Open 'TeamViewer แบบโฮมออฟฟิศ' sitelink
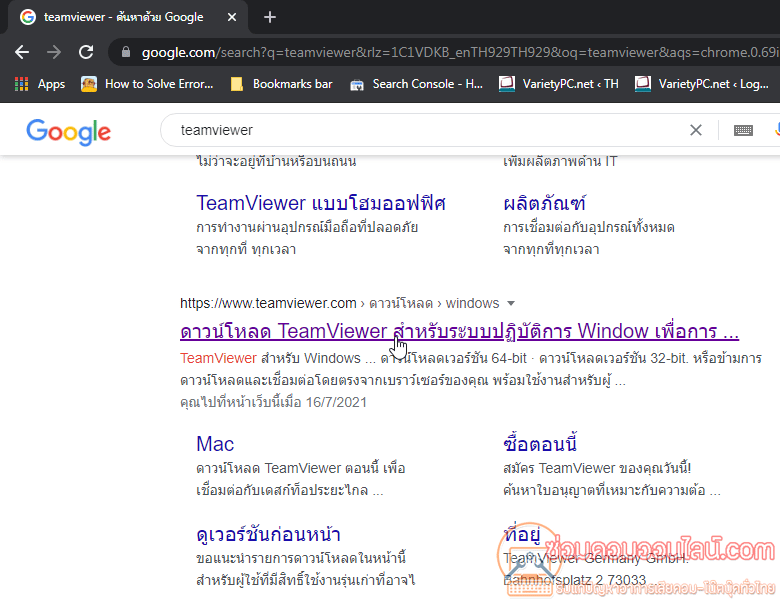Screen dimensions: 780x602 pos(321,203)
